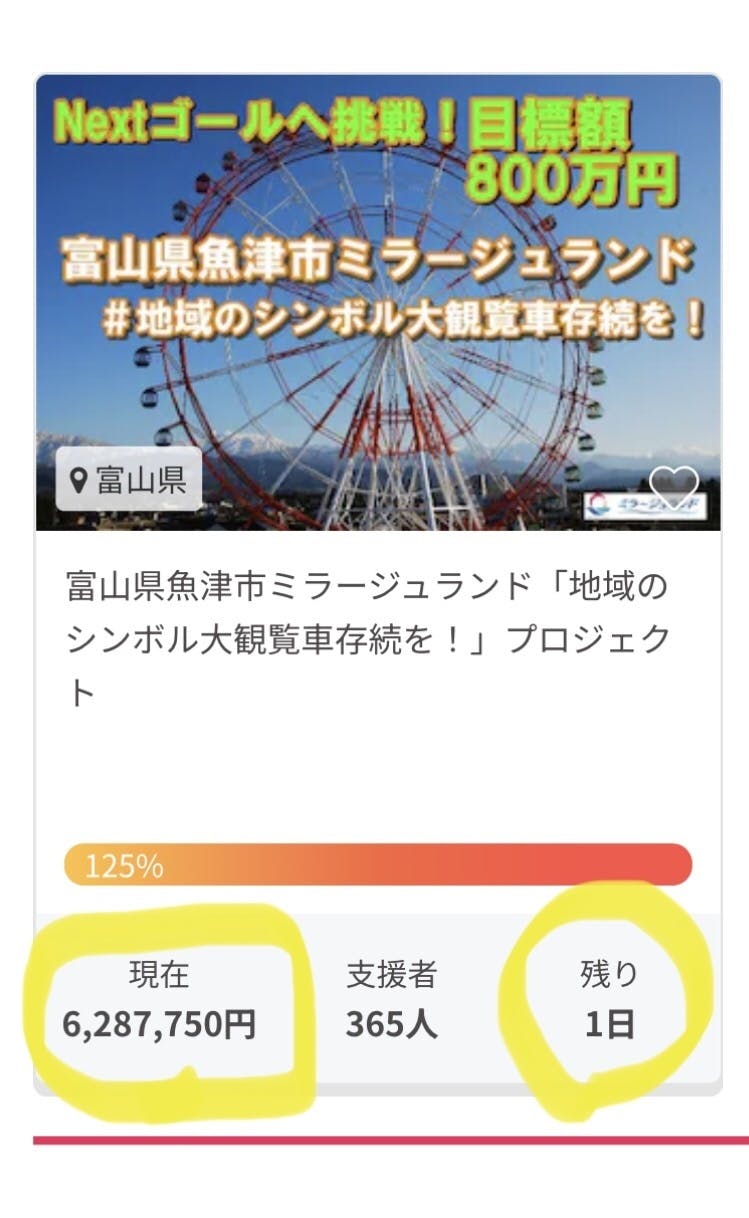
Task: Click the 残り label
Action: pyautogui.click(x=609, y=974)
